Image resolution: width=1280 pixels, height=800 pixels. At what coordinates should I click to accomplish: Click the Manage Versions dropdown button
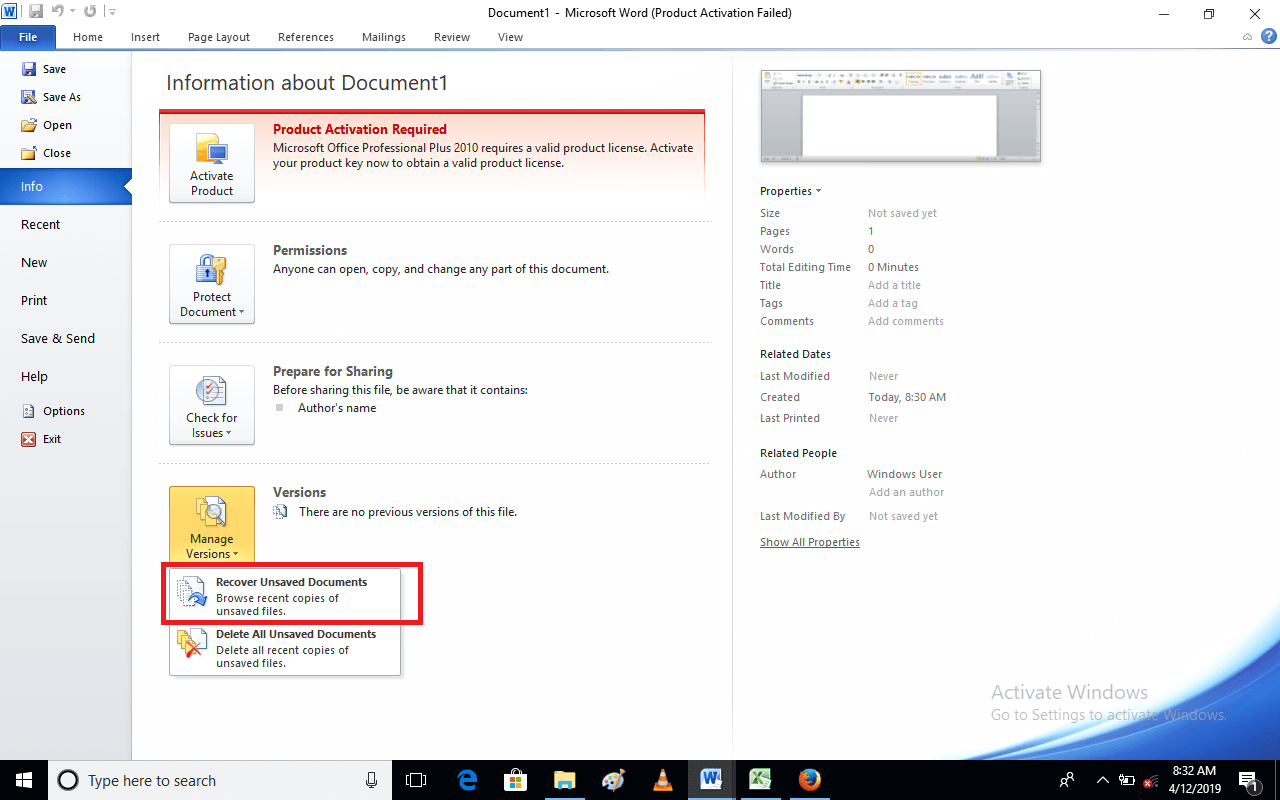pyautogui.click(x=212, y=526)
